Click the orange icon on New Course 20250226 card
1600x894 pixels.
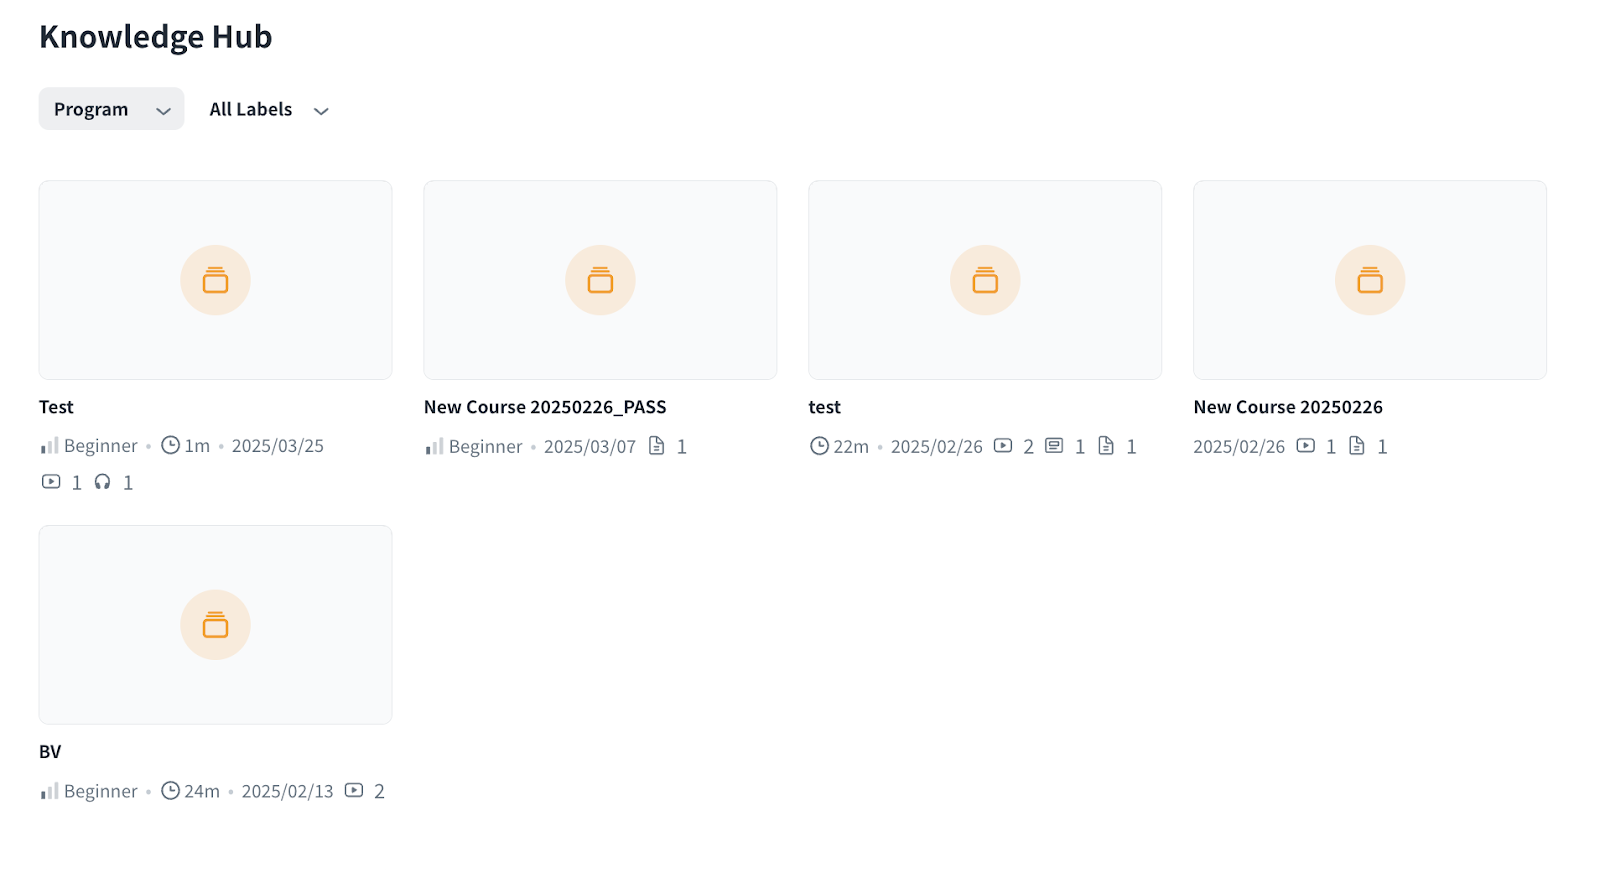coord(1370,280)
